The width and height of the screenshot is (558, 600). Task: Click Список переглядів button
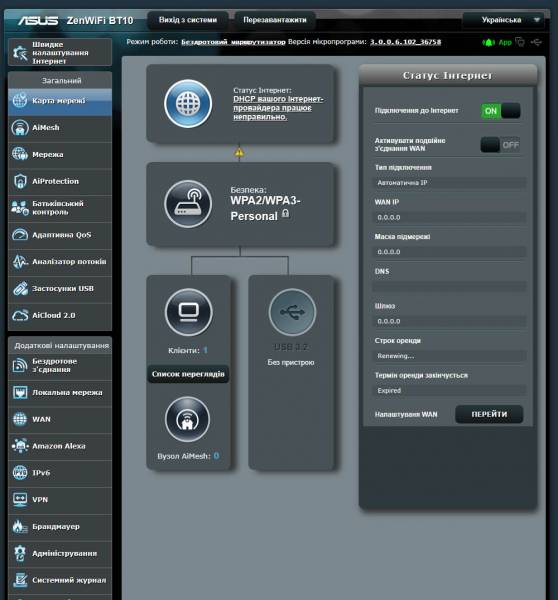[188, 374]
